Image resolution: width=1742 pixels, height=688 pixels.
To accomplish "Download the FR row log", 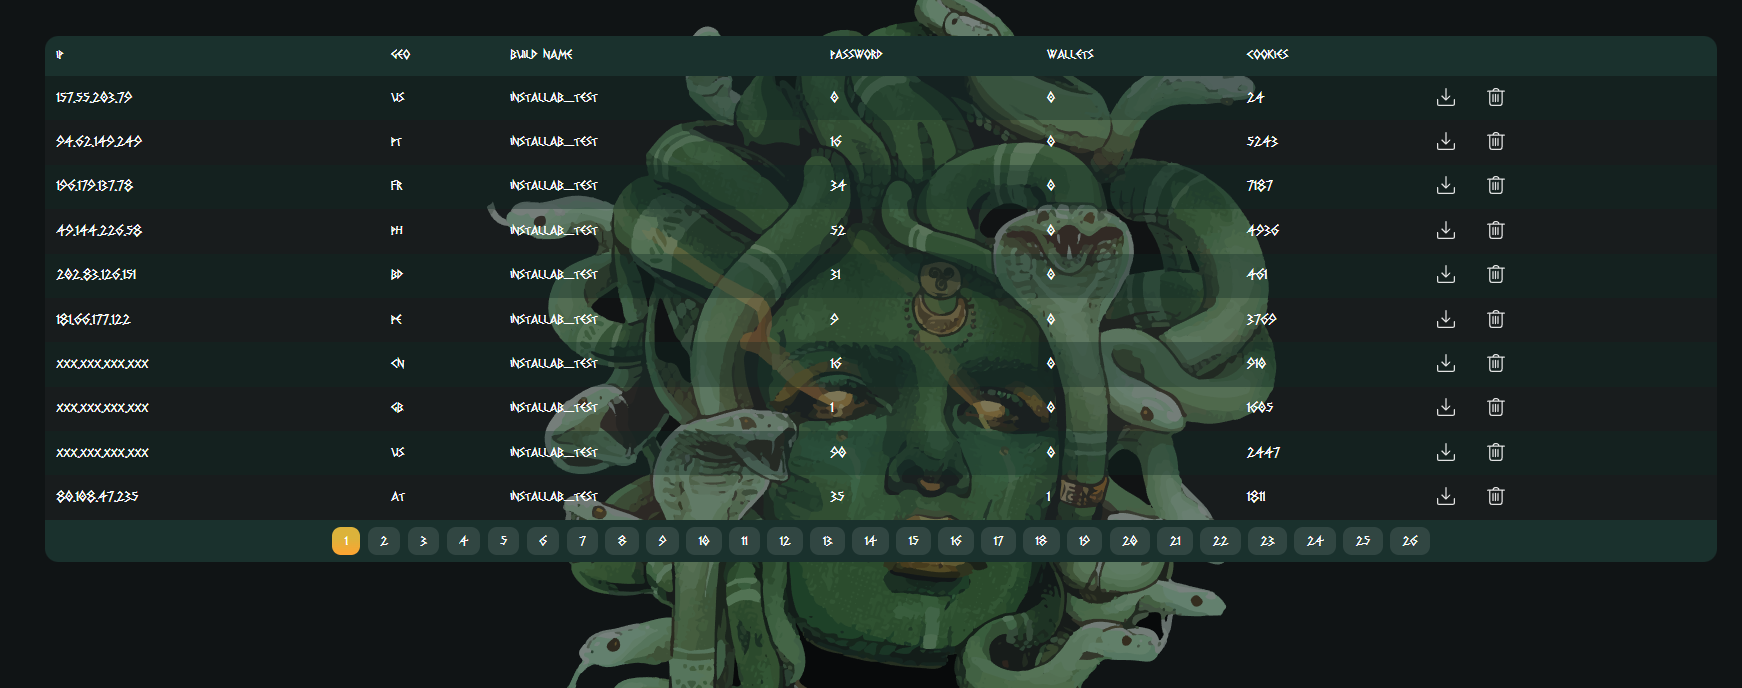I will tap(1446, 185).
